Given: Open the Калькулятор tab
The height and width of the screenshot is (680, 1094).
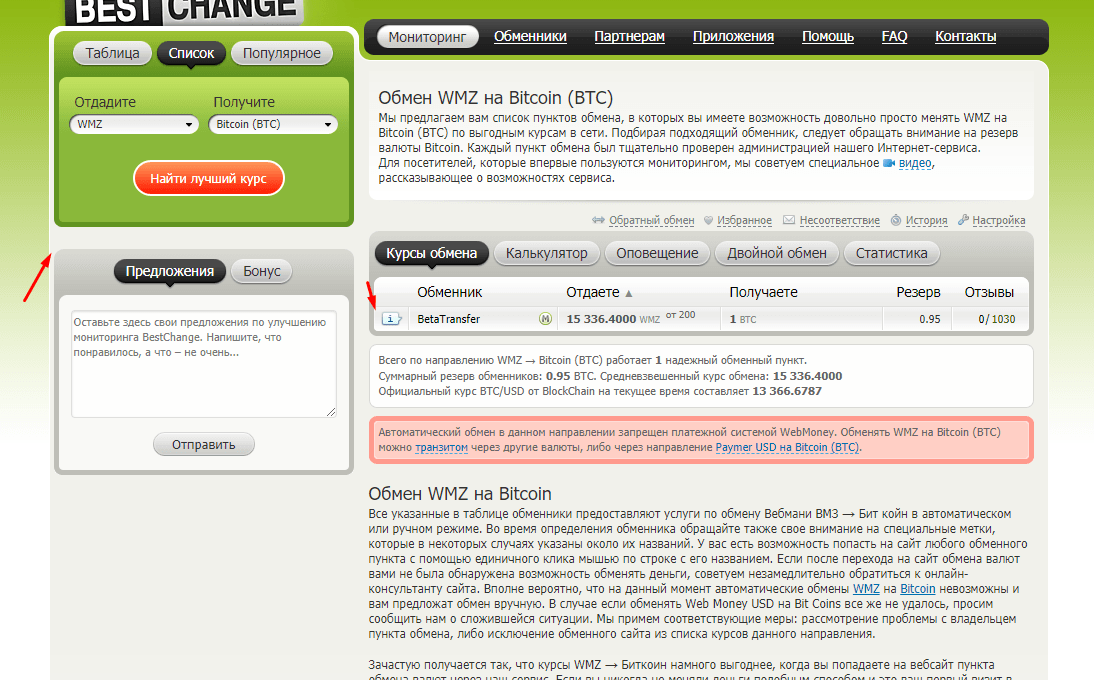Looking at the screenshot, I should click(x=546, y=253).
